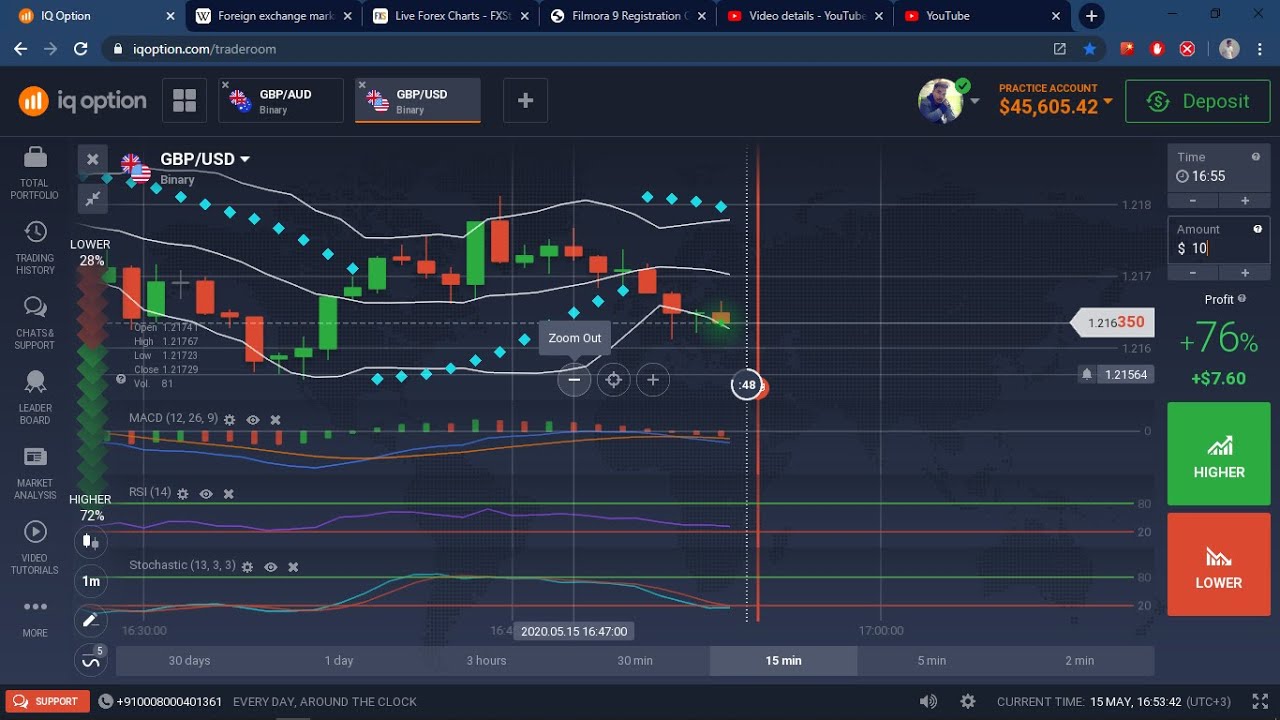Screen dimensions: 1280x720
Task: Close the GBP/USD chart with the X
Action: (92, 159)
